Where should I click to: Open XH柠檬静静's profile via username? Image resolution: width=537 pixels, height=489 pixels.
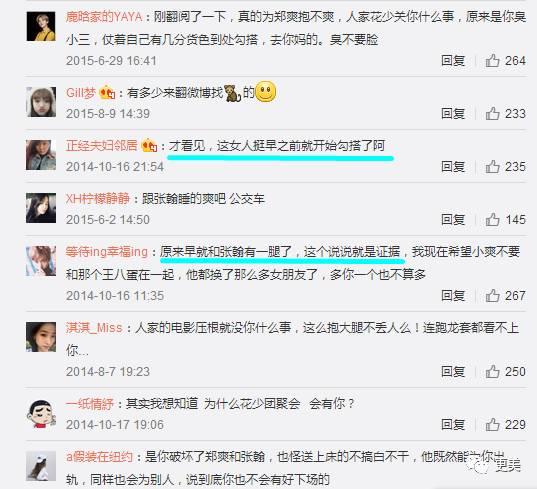[x=98, y=199]
